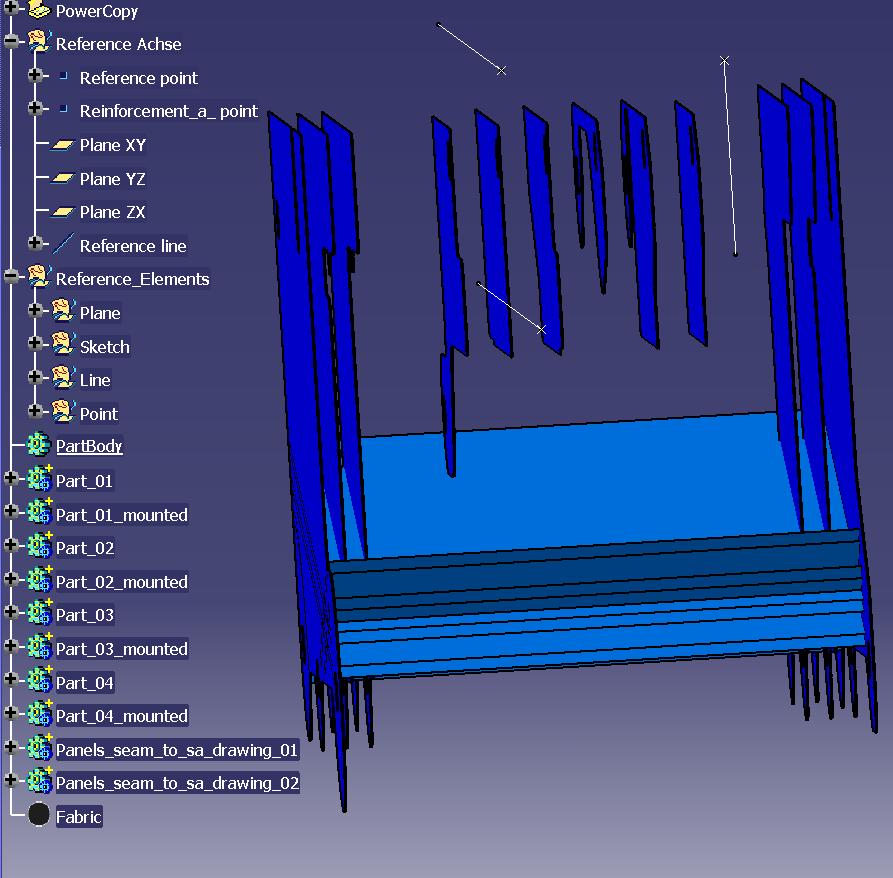Expand the Part_03_mounted node
The width and height of the screenshot is (893, 878).
click(10, 646)
